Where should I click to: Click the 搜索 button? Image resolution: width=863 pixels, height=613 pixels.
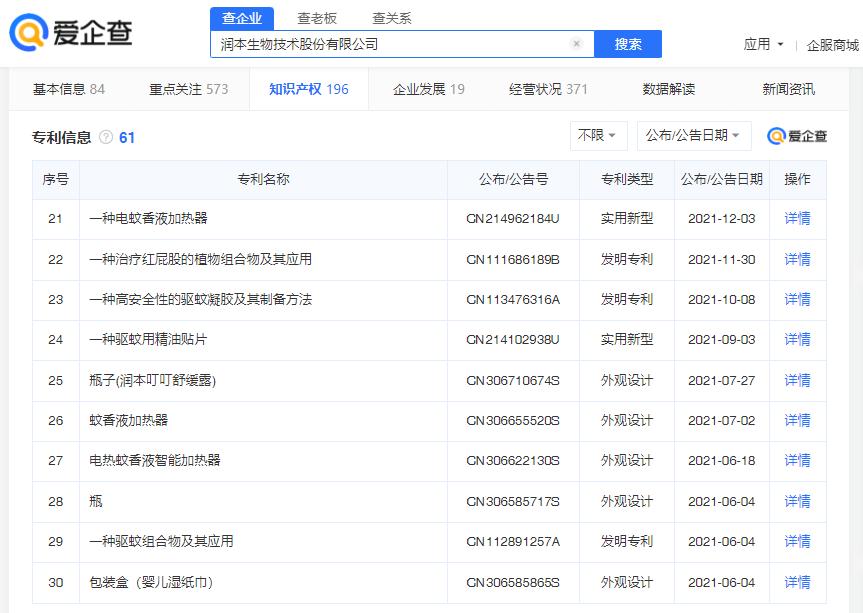(x=628, y=44)
